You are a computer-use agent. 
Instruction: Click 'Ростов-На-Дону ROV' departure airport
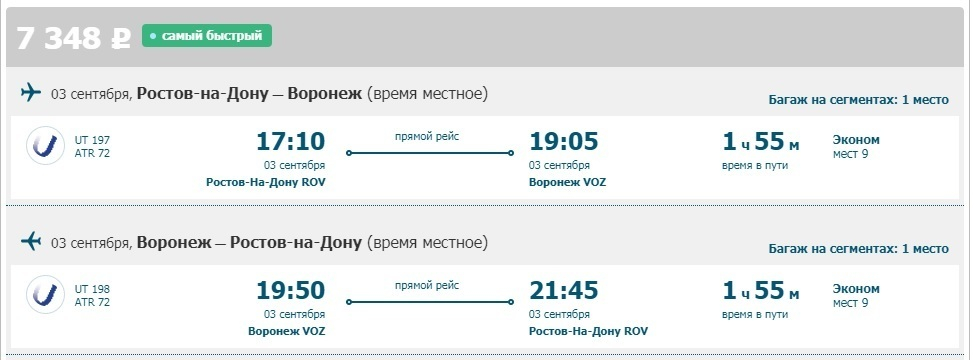click(265, 182)
